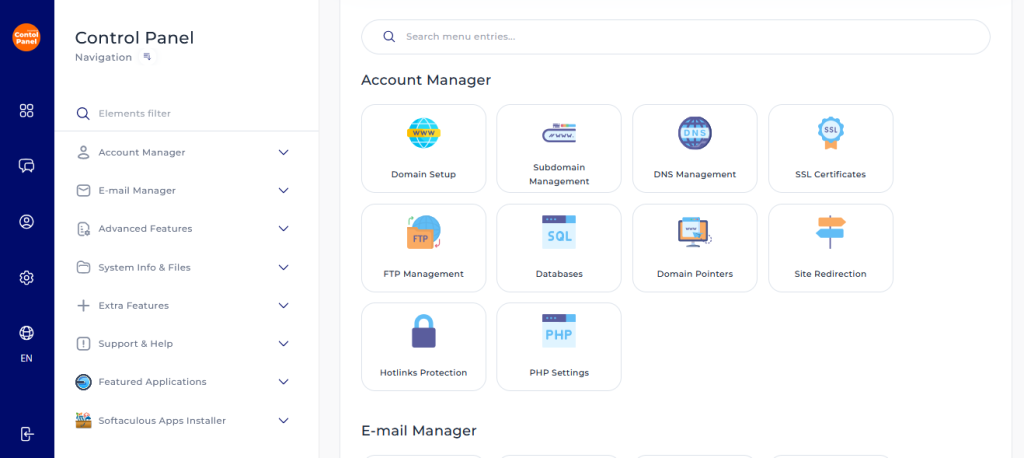
Task: Click the DNS Management icon
Action: [695, 132]
